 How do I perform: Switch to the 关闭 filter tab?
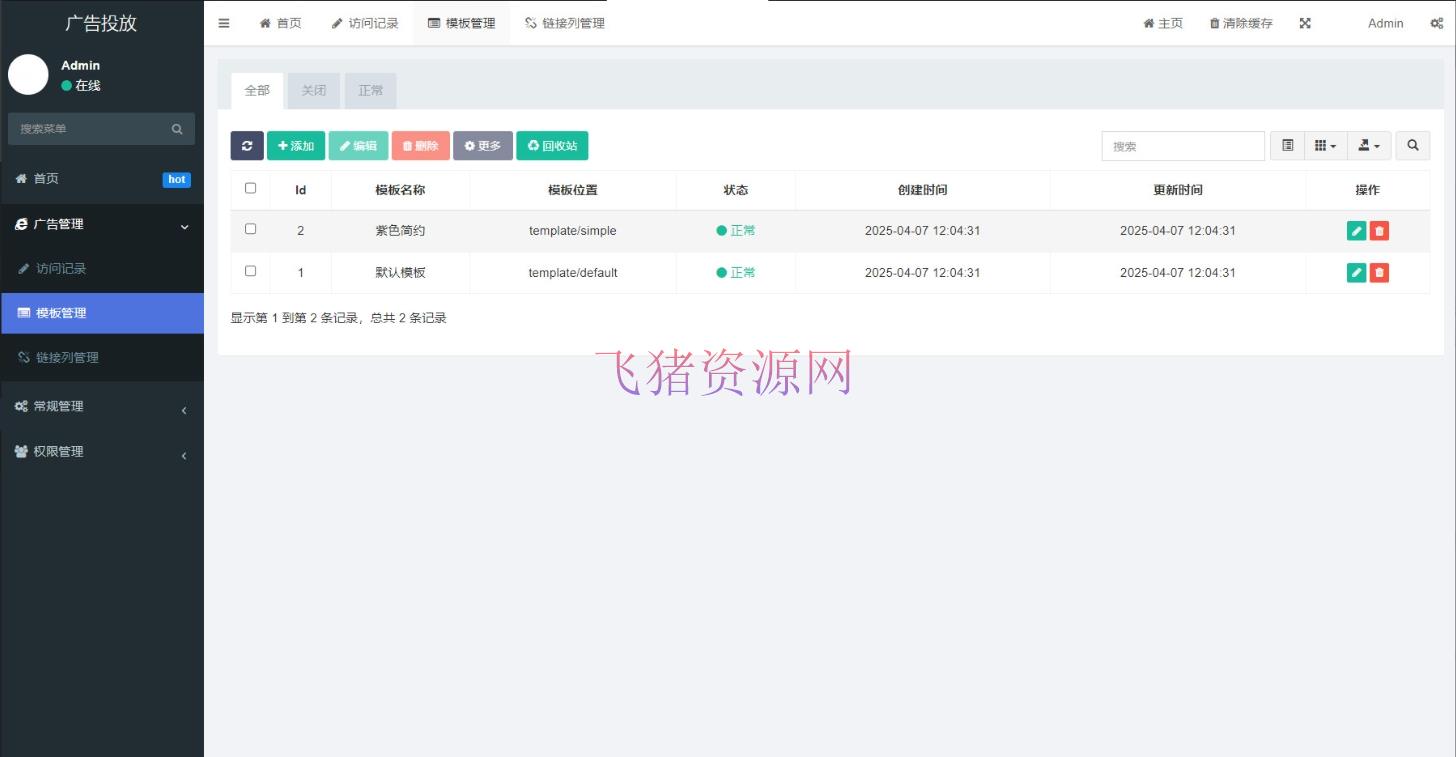[314, 90]
